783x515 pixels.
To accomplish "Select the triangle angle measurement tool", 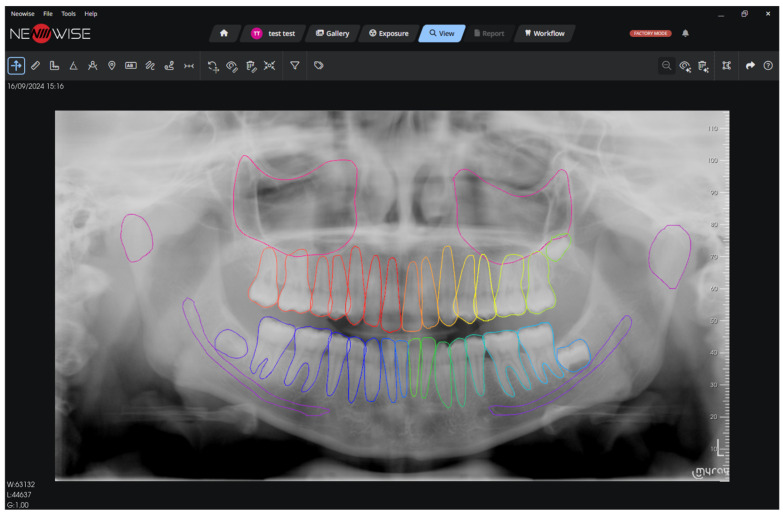I will [73, 65].
